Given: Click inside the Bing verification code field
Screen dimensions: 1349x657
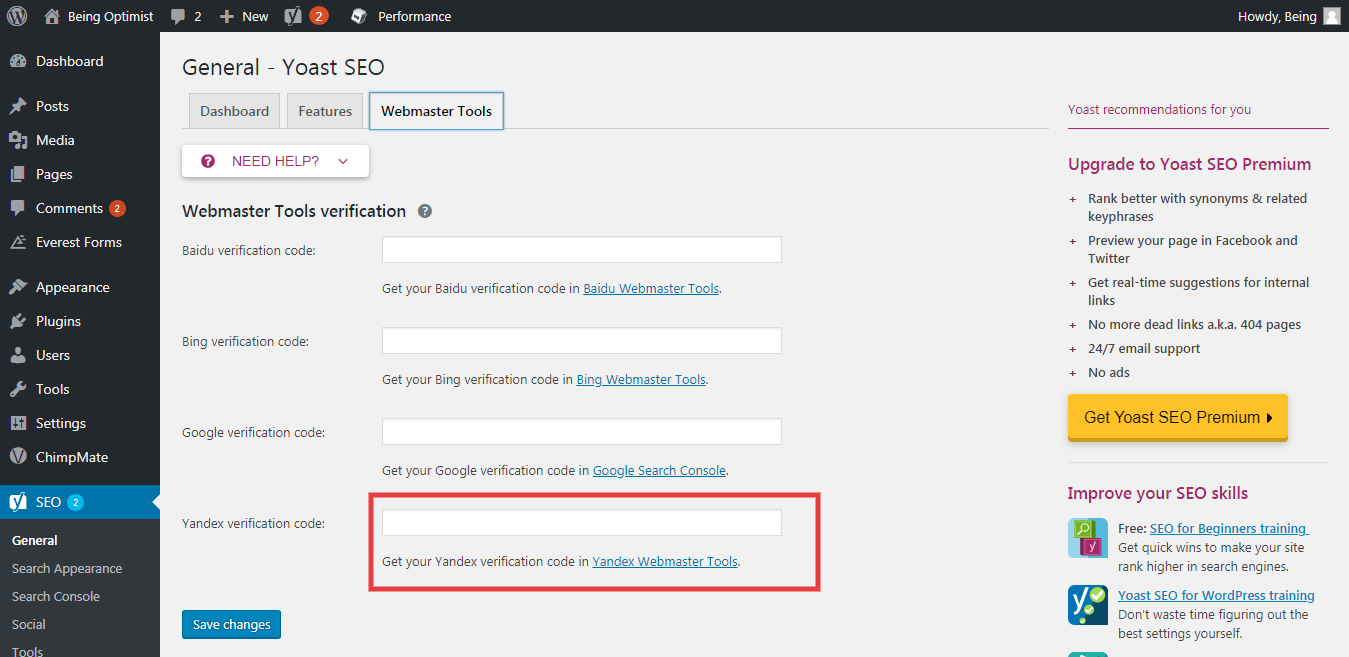Looking at the screenshot, I should click(x=580, y=340).
